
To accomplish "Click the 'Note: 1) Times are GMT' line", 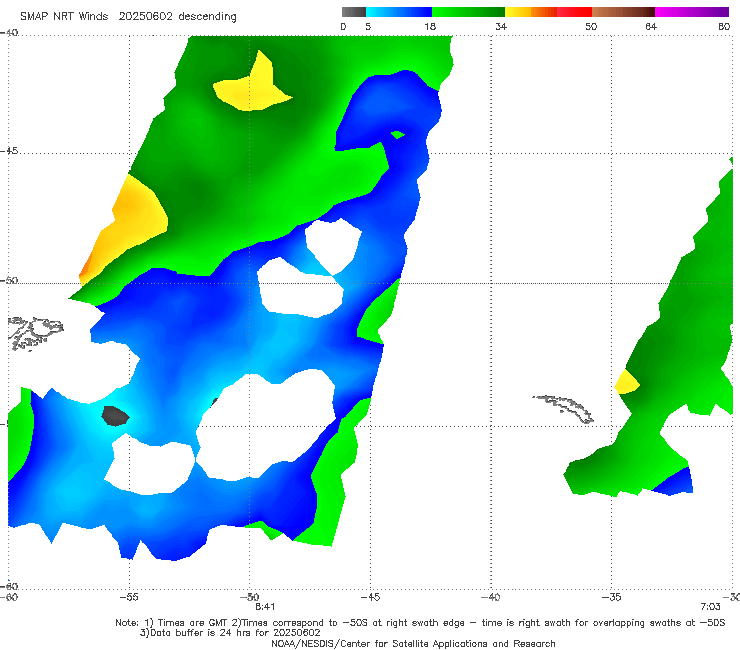I will [420, 623].
